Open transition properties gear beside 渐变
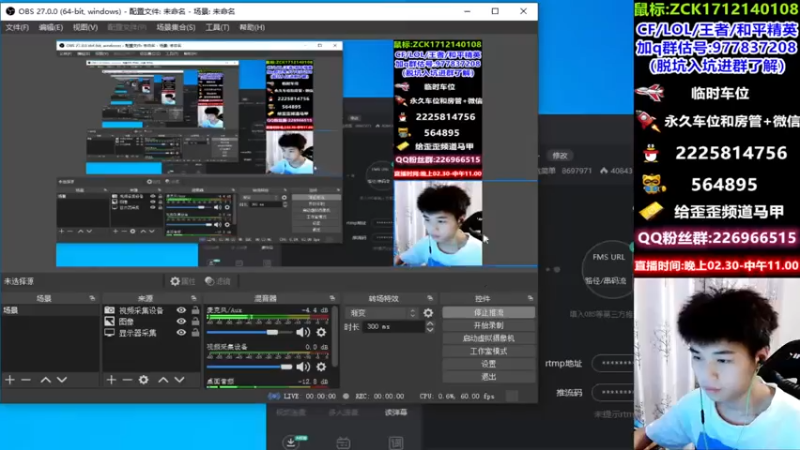The height and width of the screenshot is (450, 800). pyautogui.click(x=428, y=313)
